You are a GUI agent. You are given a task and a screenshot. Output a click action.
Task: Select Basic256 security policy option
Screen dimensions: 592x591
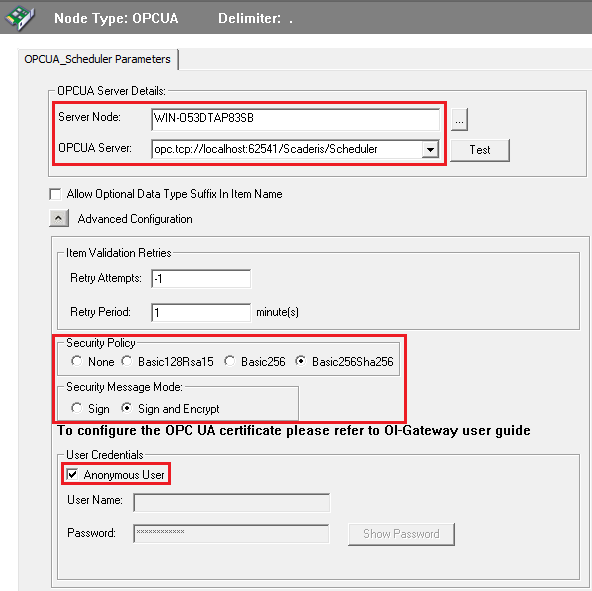[x=230, y=361]
